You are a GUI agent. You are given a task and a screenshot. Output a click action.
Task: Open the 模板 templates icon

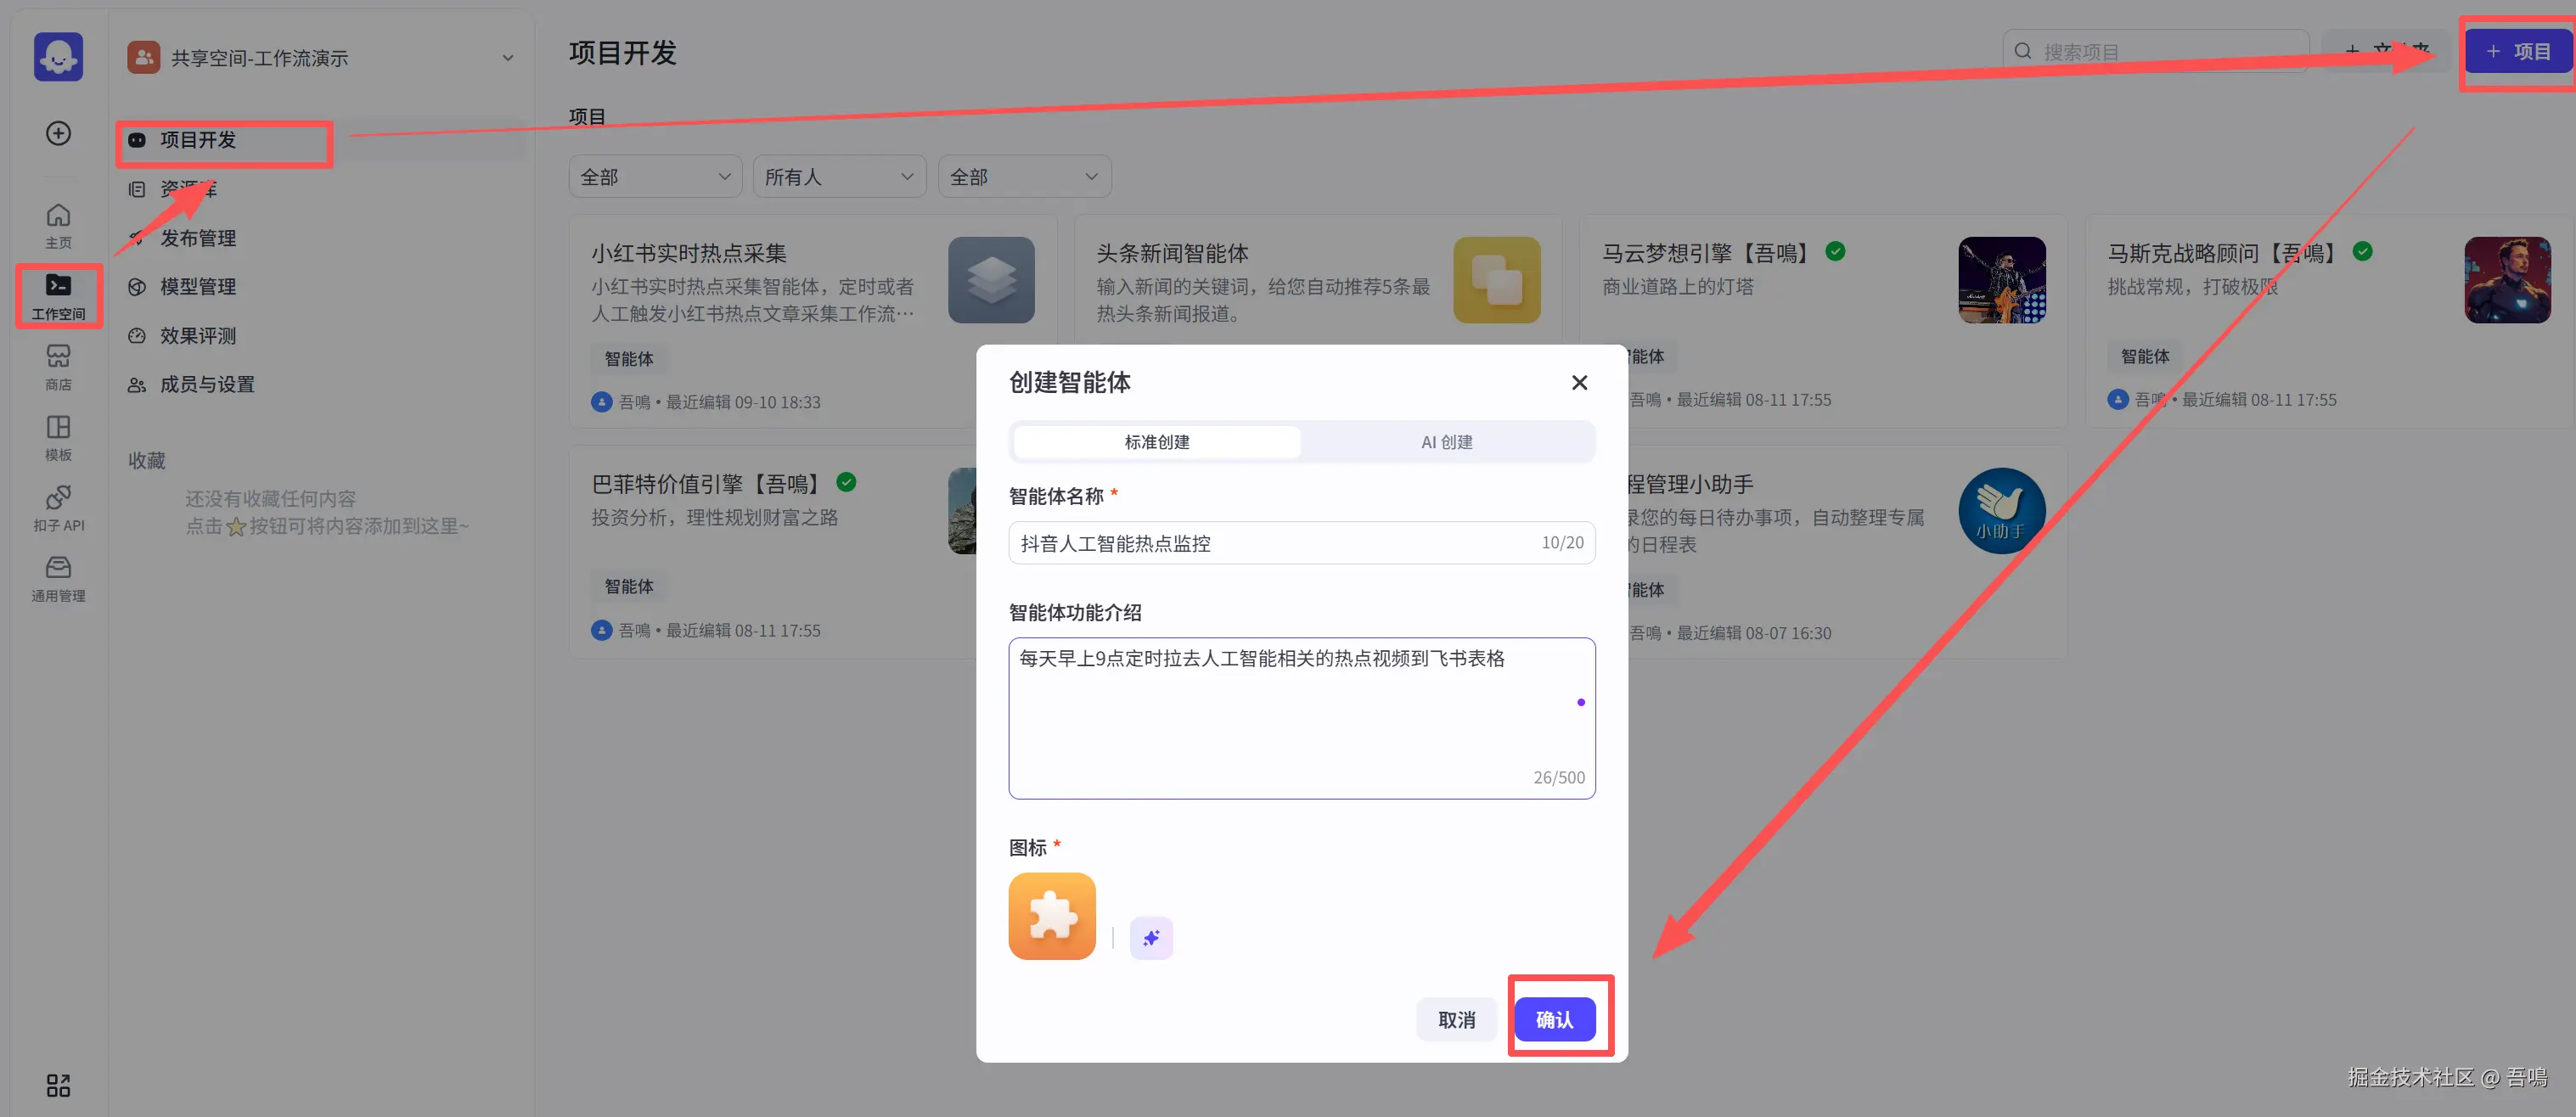coord(58,437)
